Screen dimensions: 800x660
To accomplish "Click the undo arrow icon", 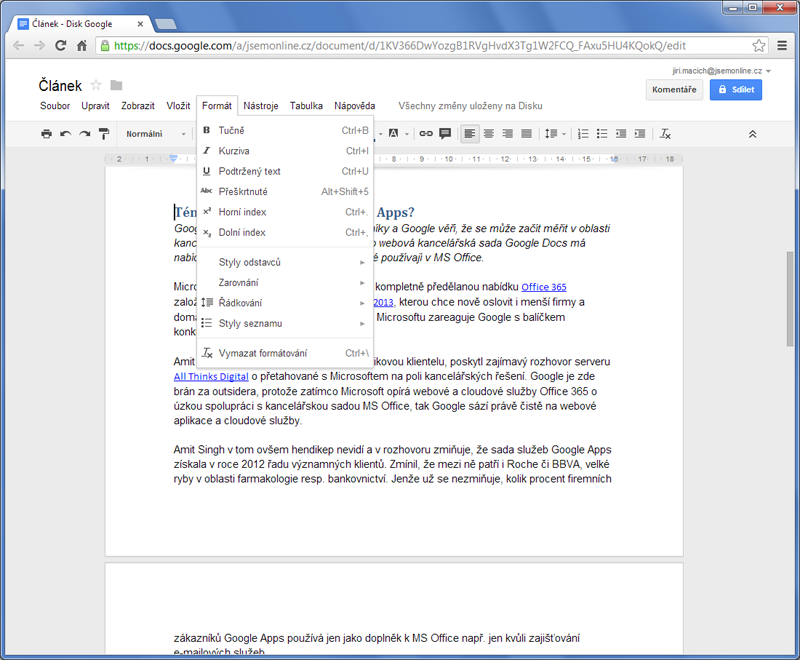I will [65, 134].
